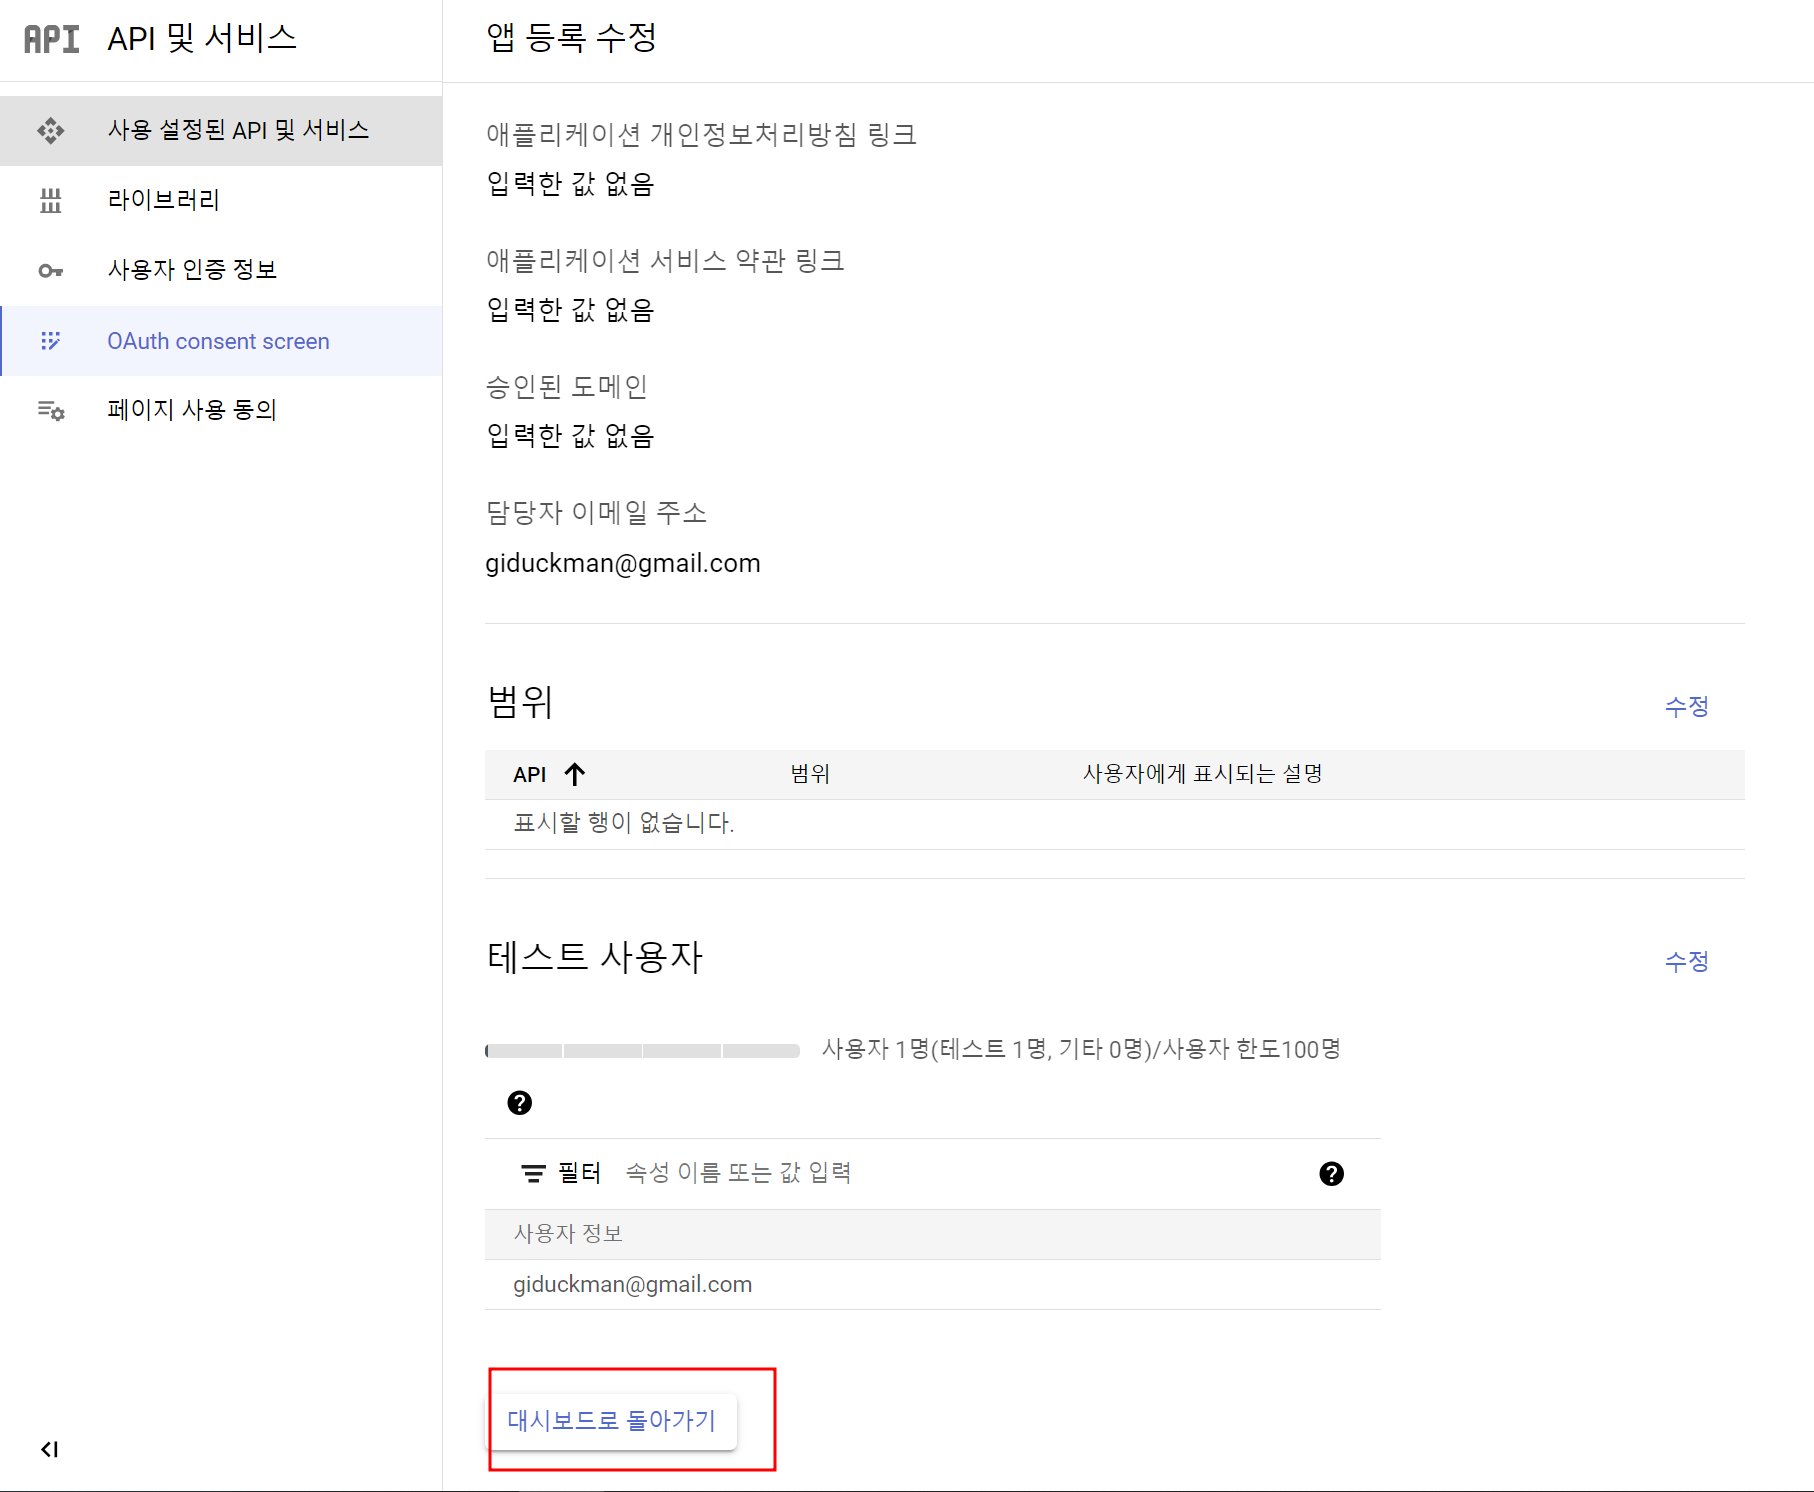This screenshot has height=1492, width=1814.
Task: Click the OAuth consent screen dots icon
Action: 51,341
